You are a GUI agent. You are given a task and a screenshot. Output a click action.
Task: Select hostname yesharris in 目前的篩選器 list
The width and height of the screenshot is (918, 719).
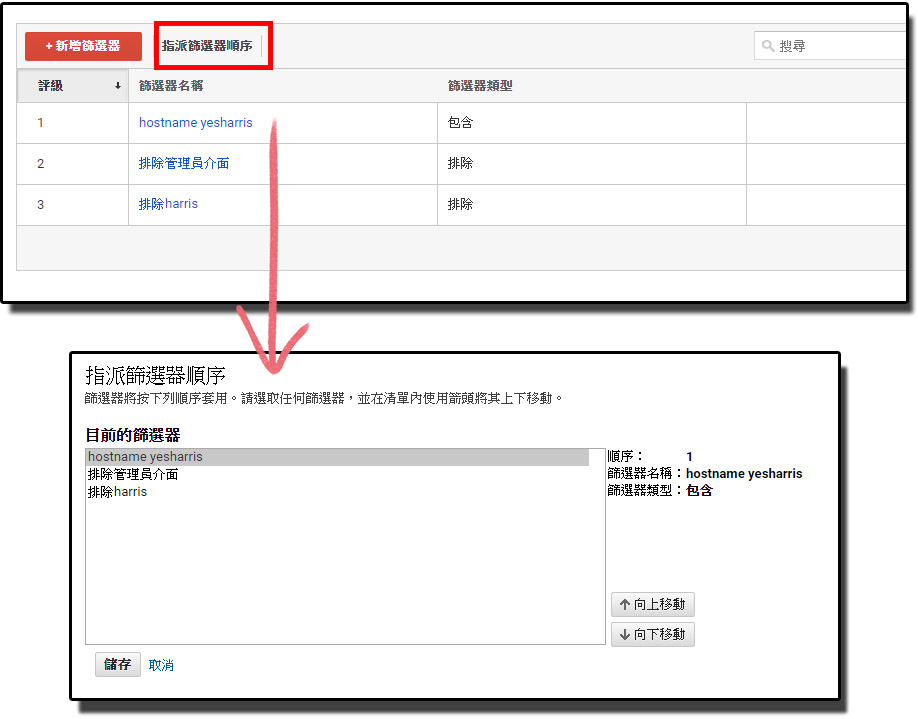[x=145, y=457]
